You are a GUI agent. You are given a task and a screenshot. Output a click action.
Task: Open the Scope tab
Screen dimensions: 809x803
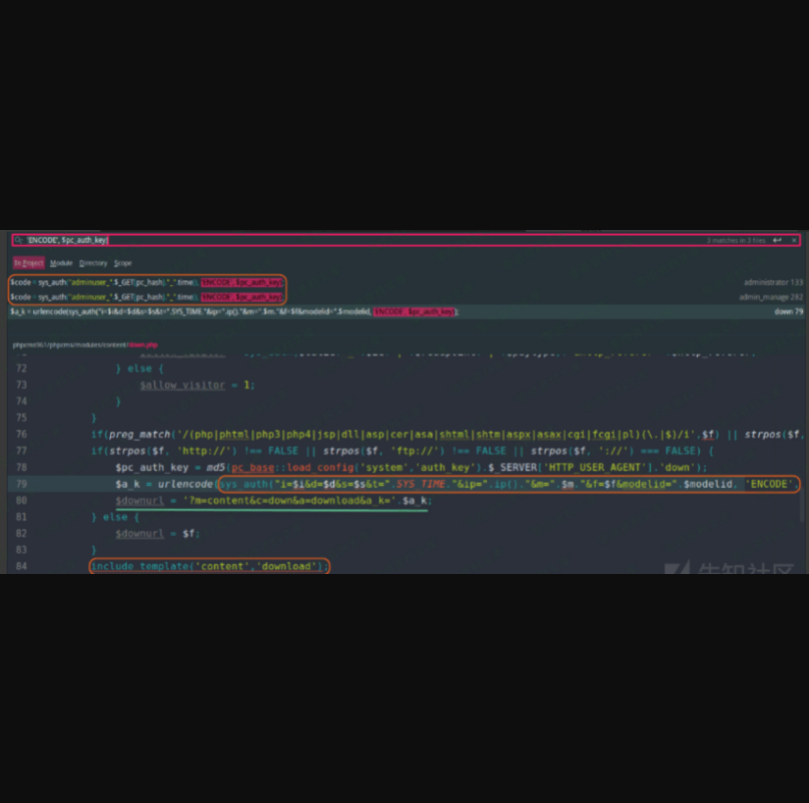(123, 263)
